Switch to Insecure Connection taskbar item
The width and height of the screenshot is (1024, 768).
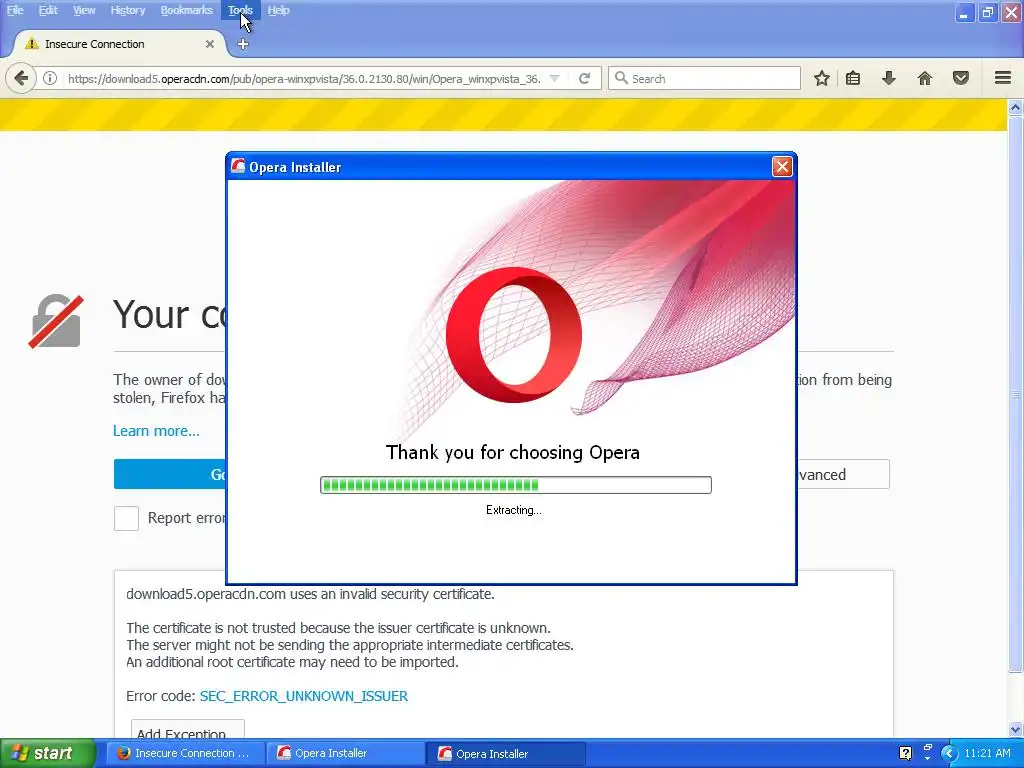pos(185,754)
